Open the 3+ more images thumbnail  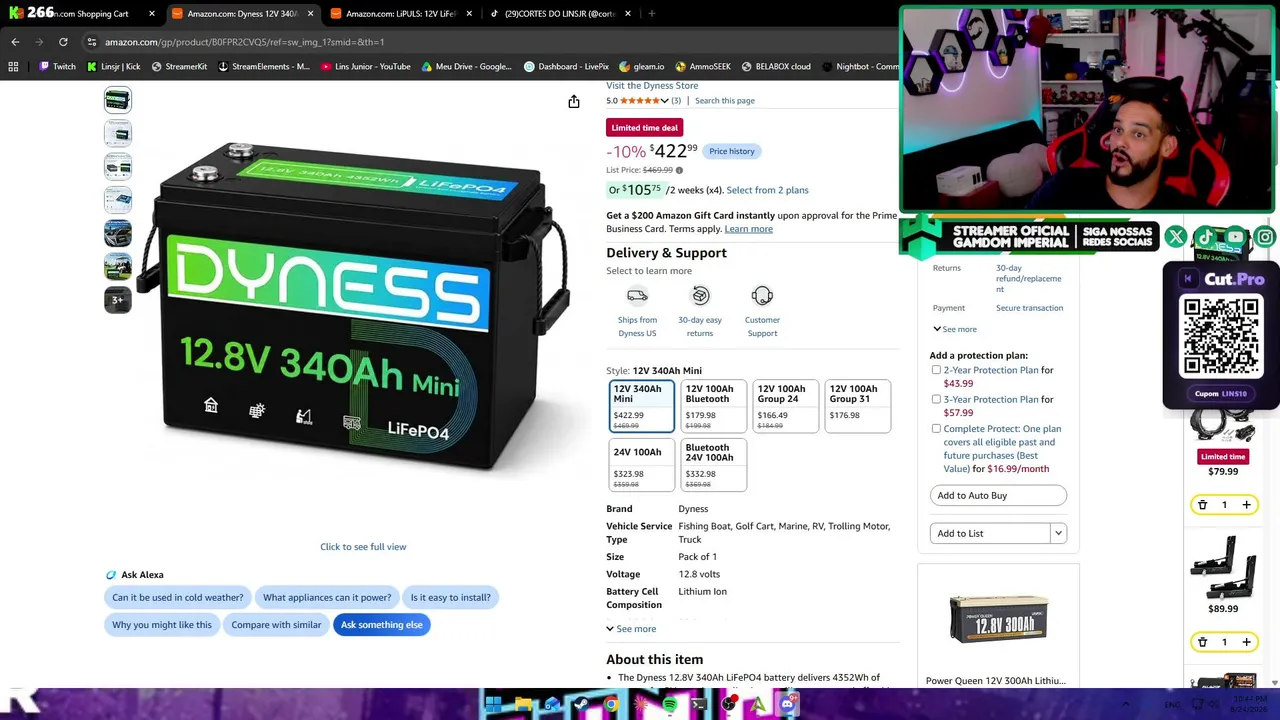pyautogui.click(x=118, y=300)
